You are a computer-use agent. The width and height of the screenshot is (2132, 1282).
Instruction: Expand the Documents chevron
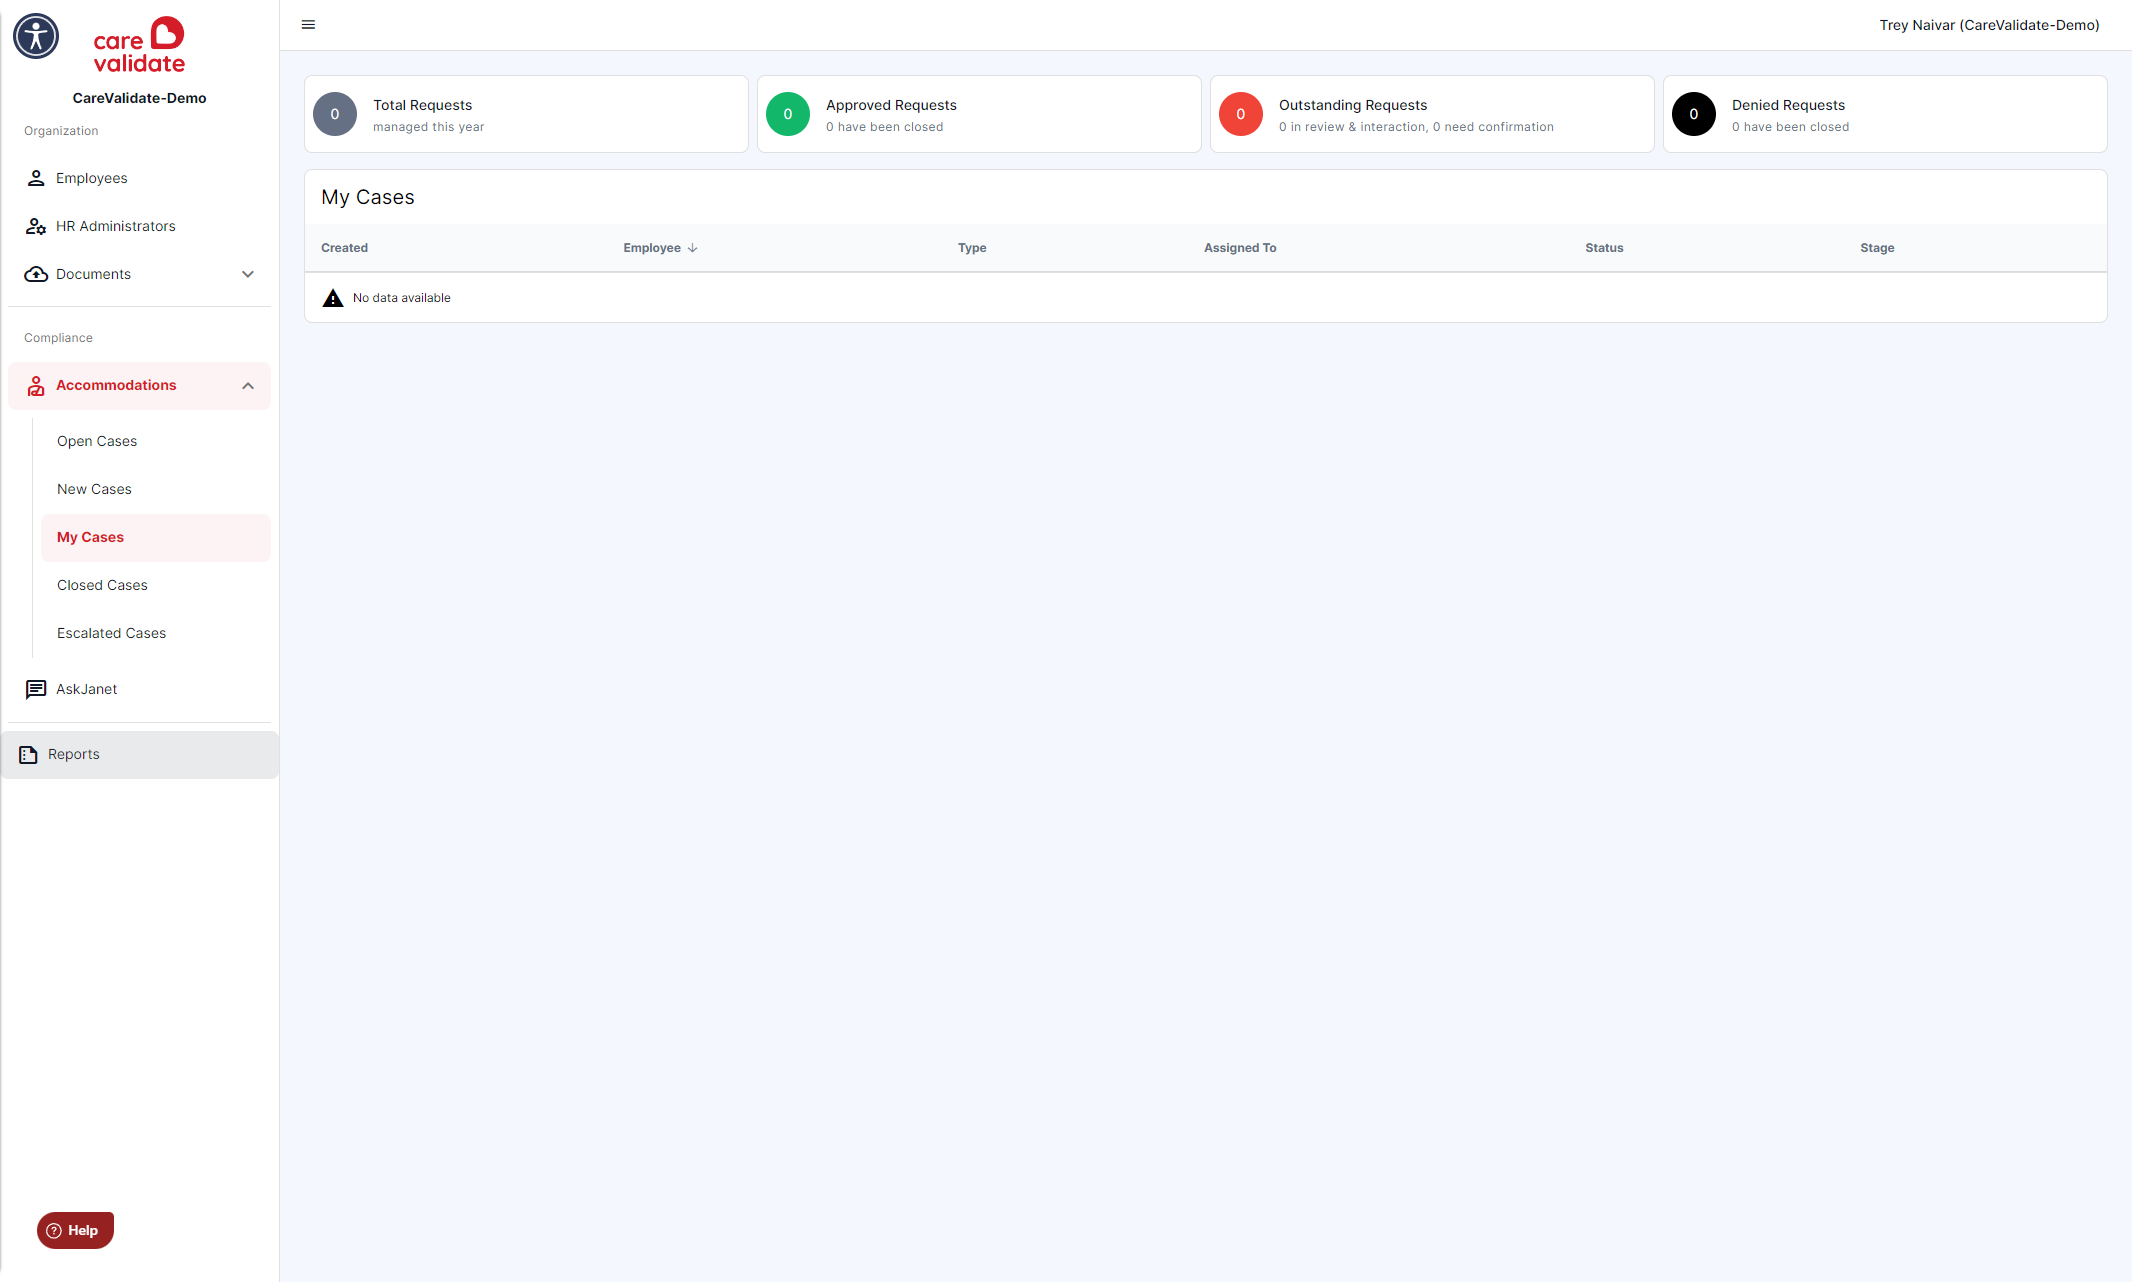248,274
